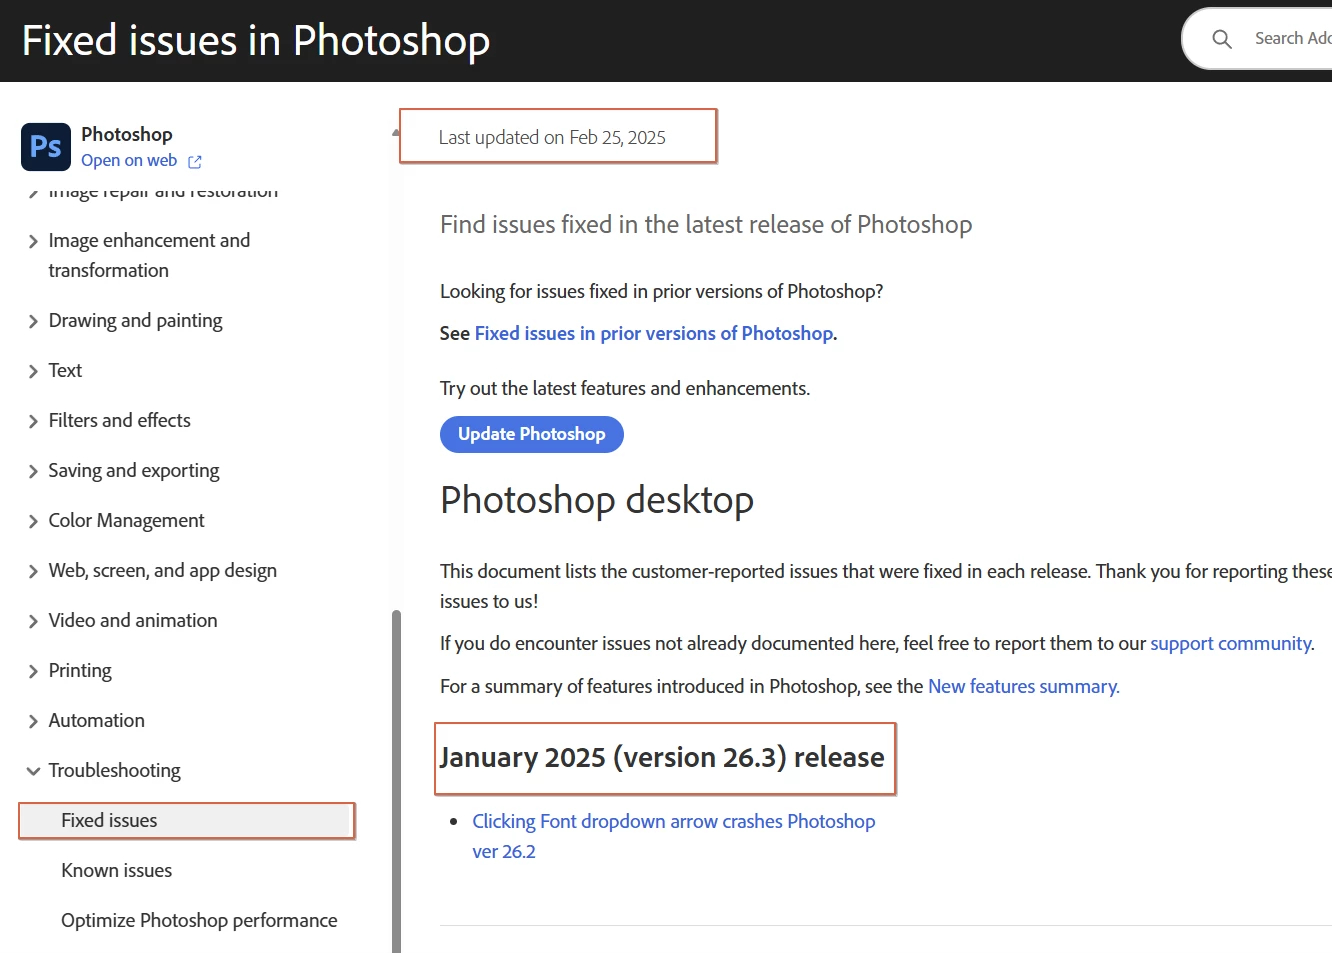The width and height of the screenshot is (1332, 953).
Task: Expand the Printing section chevron
Action: coord(33,671)
